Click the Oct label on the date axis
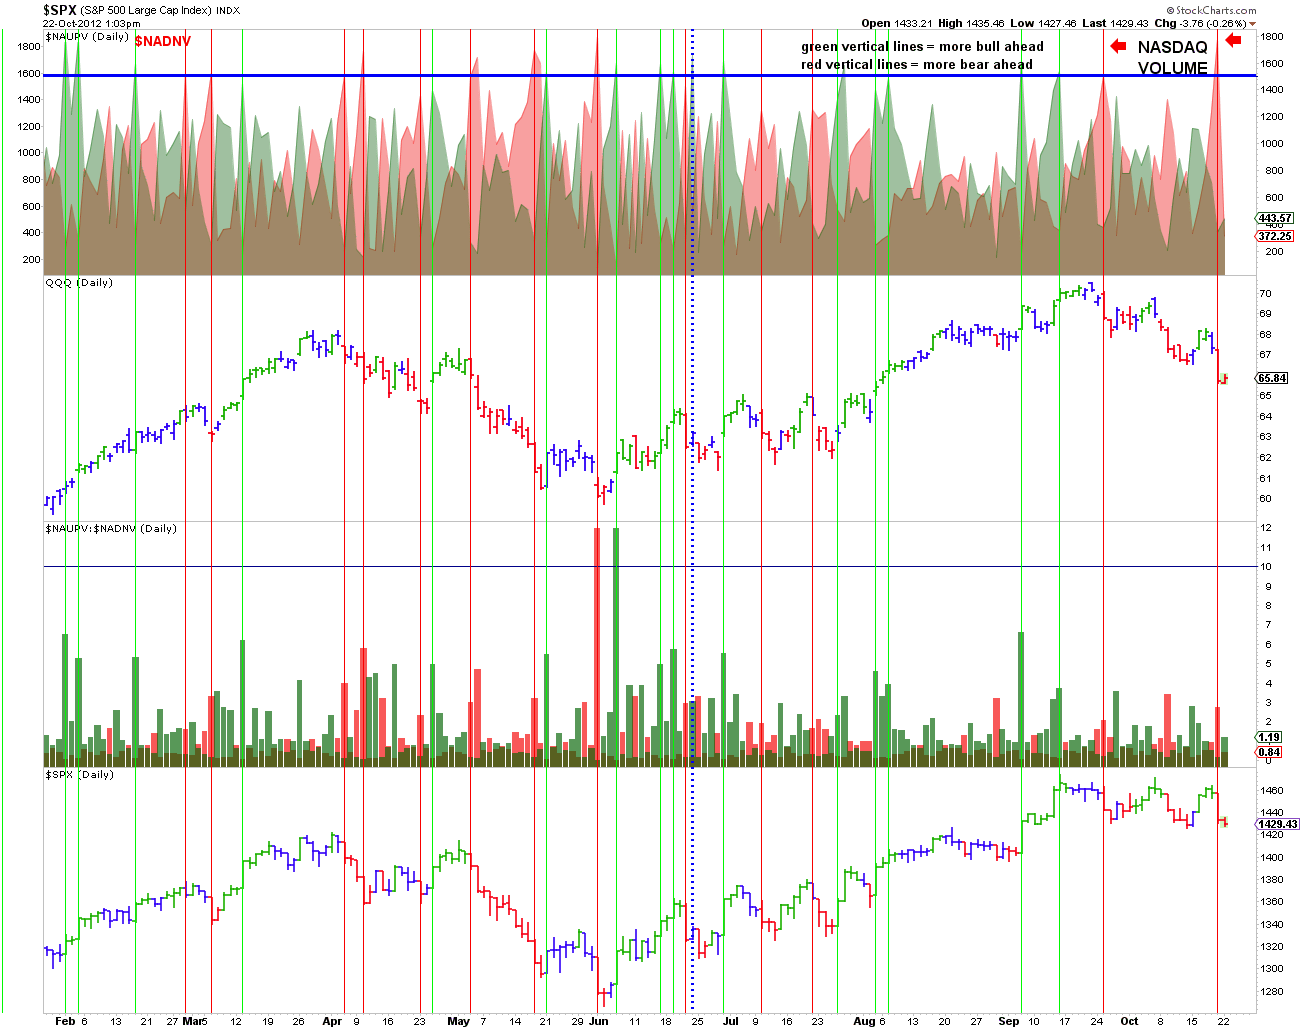This screenshot has width=1300, height=1030. point(1129,1021)
